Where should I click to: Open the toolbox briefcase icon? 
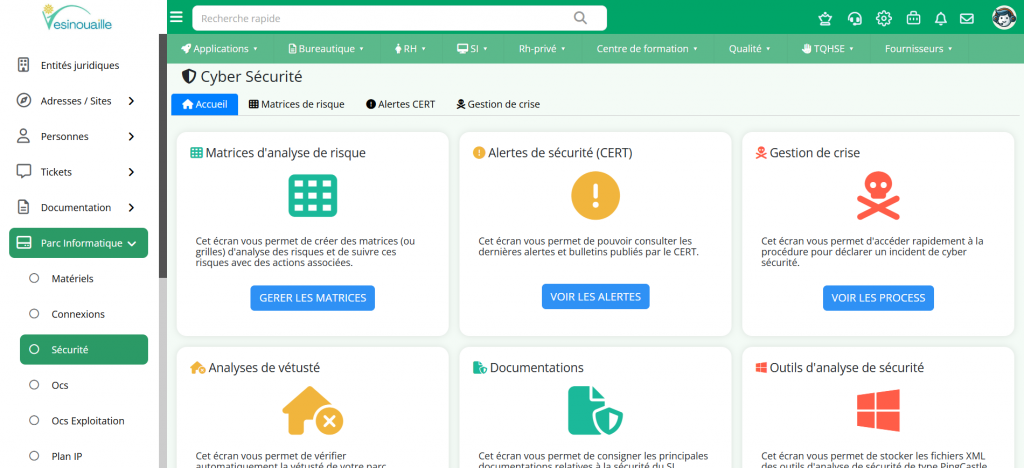(x=912, y=18)
